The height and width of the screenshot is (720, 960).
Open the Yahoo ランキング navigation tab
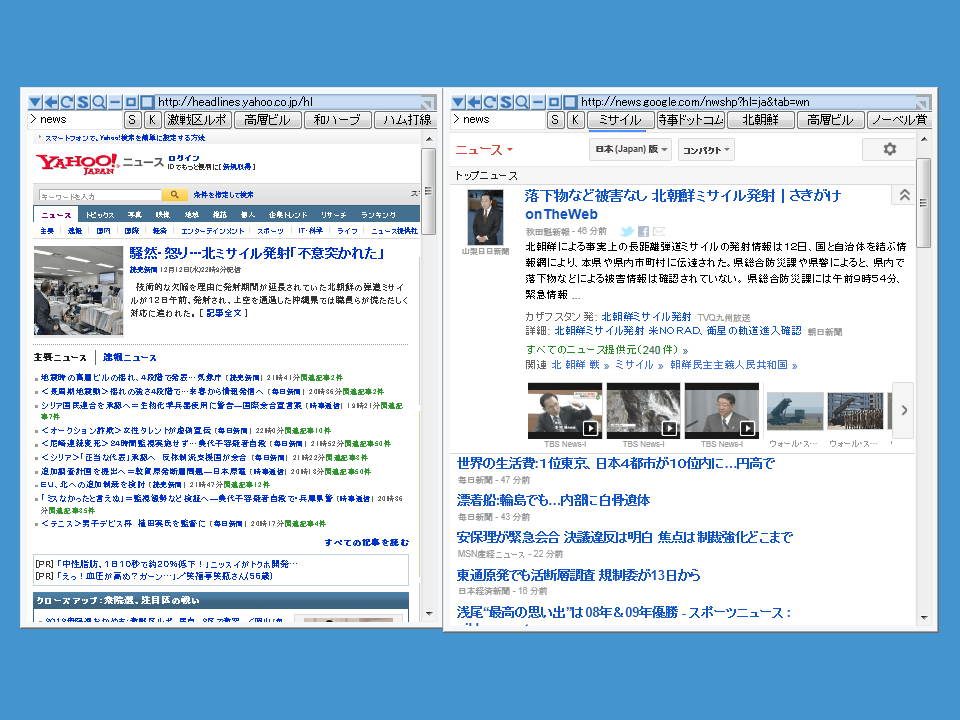[378, 215]
